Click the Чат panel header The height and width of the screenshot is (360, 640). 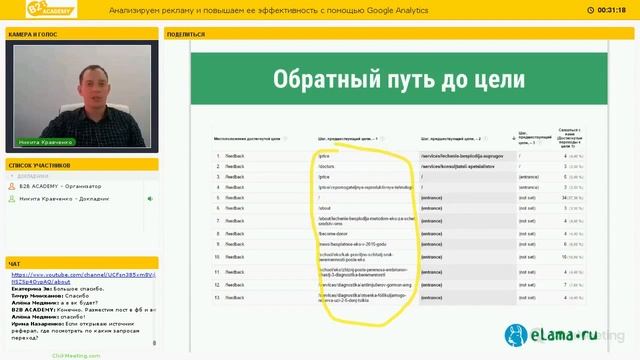(x=82, y=264)
